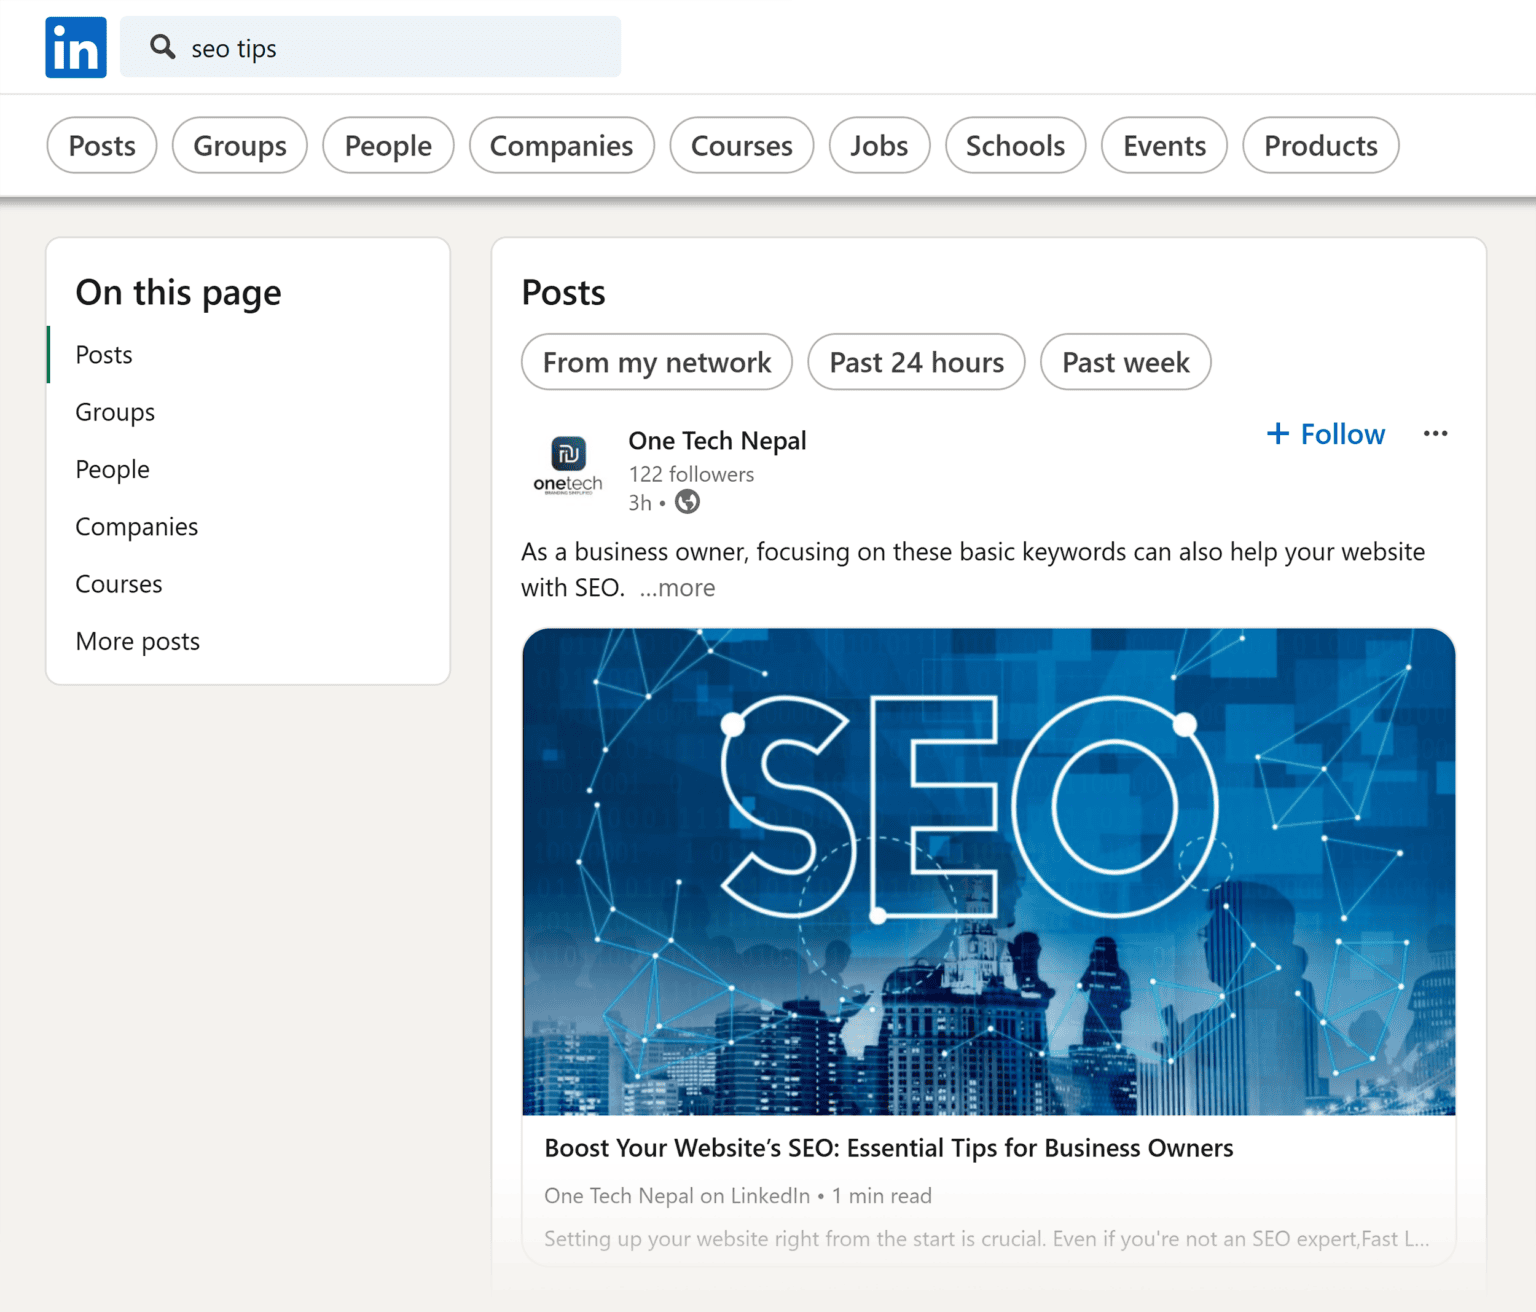Click the LinkedIn home logo
The width and height of the screenshot is (1536, 1312).
pyautogui.click(x=75, y=46)
